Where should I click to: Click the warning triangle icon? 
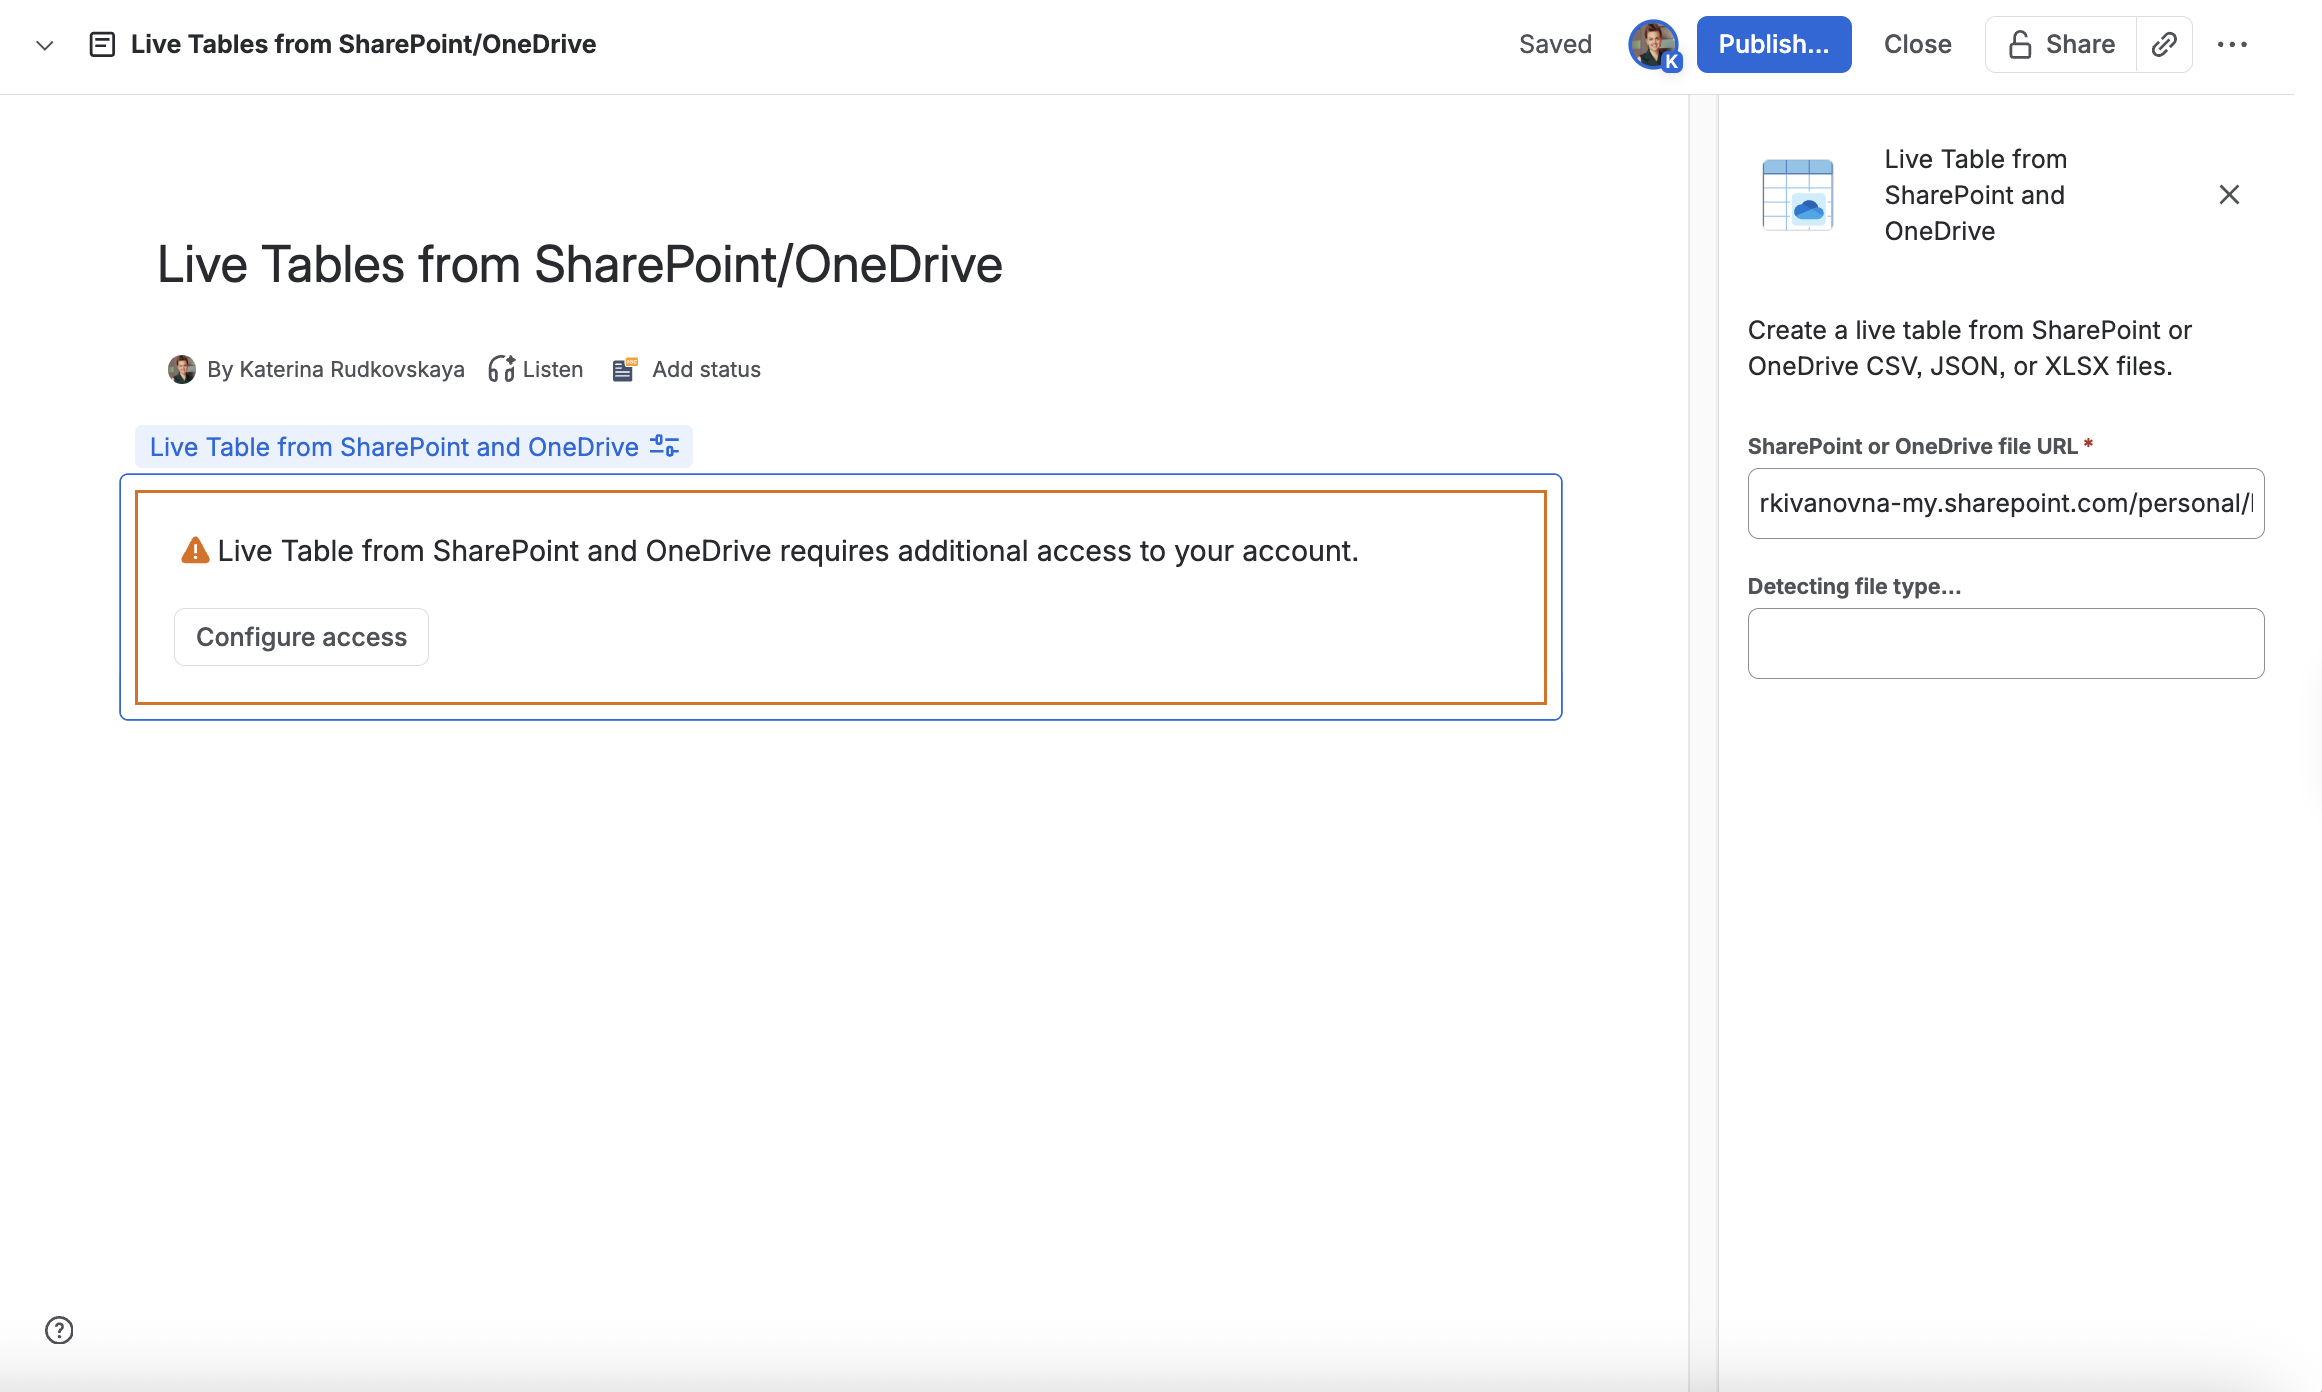(x=195, y=550)
